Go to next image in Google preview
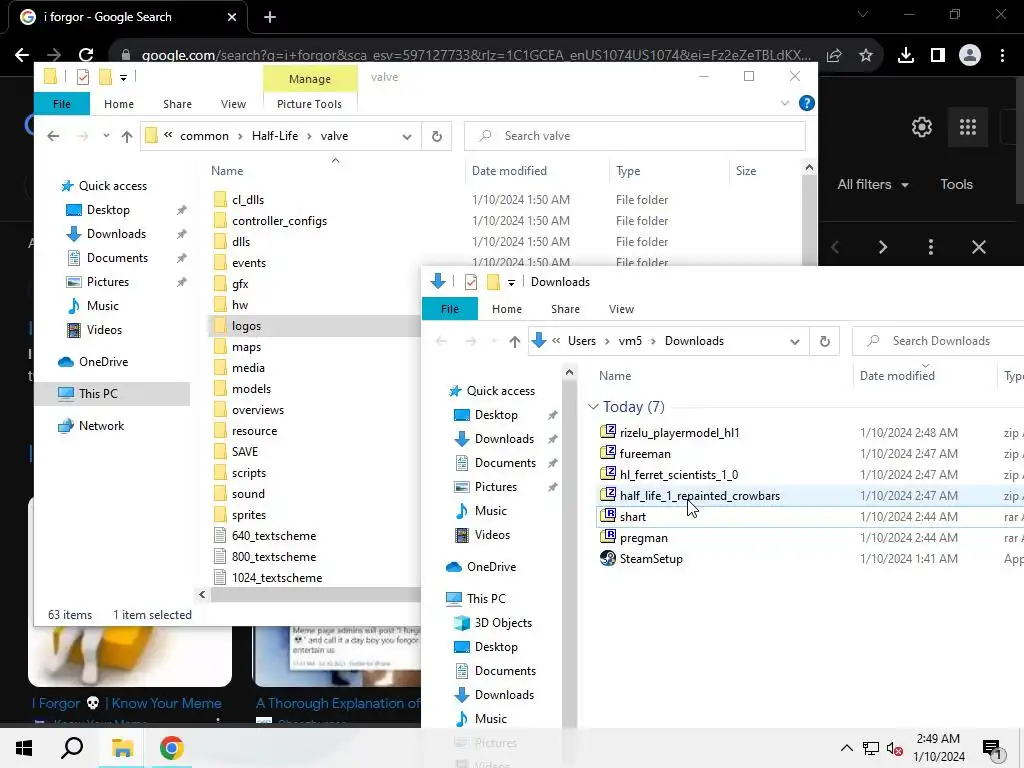Image resolution: width=1024 pixels, height=768 pixels. [x=883, y=247]
